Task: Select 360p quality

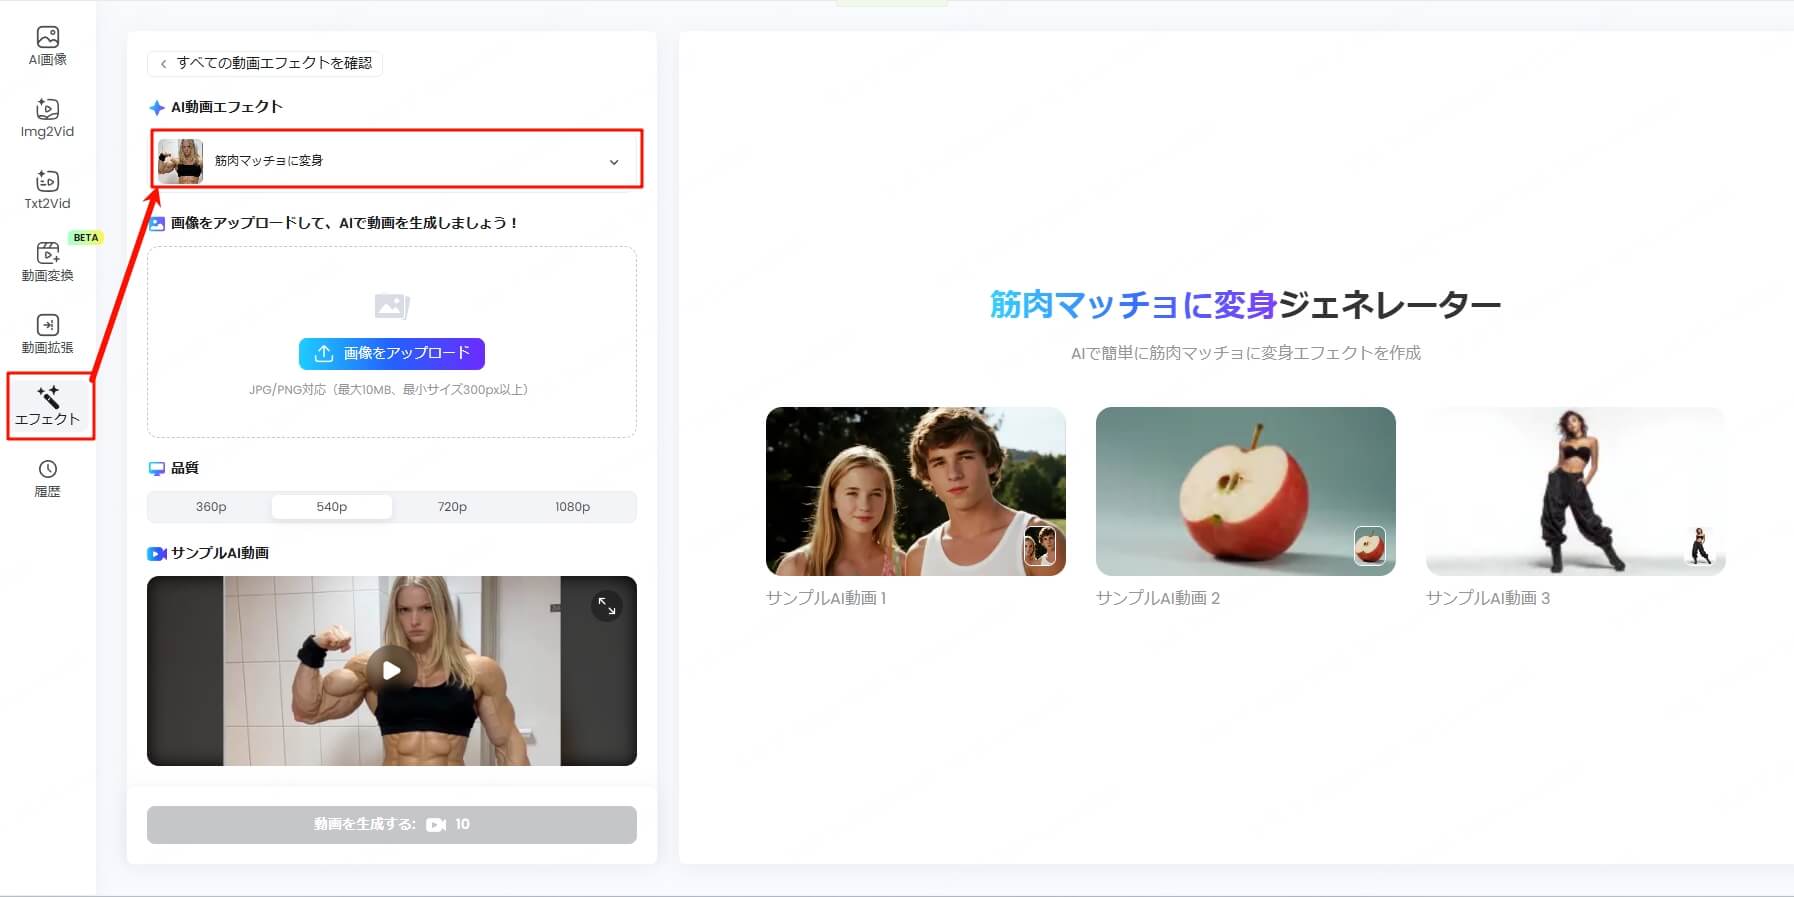Action: pyautogui.click(x=211, y=507)
